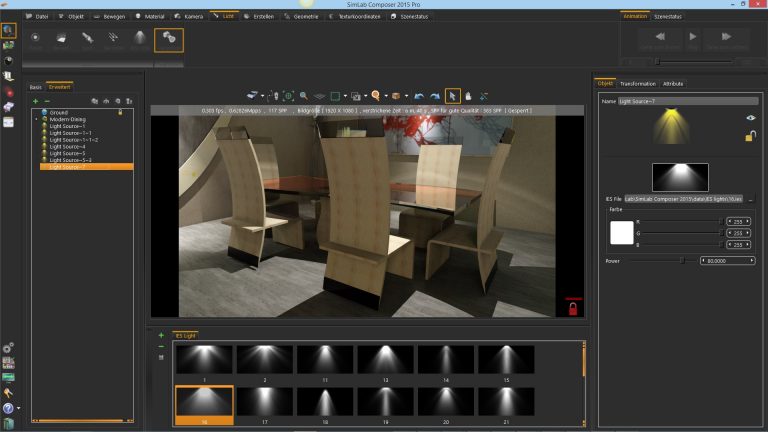Click the browse button beside IES File
Image resolution: width=768 pixels, height=432 pixels.
coord(751,200)
